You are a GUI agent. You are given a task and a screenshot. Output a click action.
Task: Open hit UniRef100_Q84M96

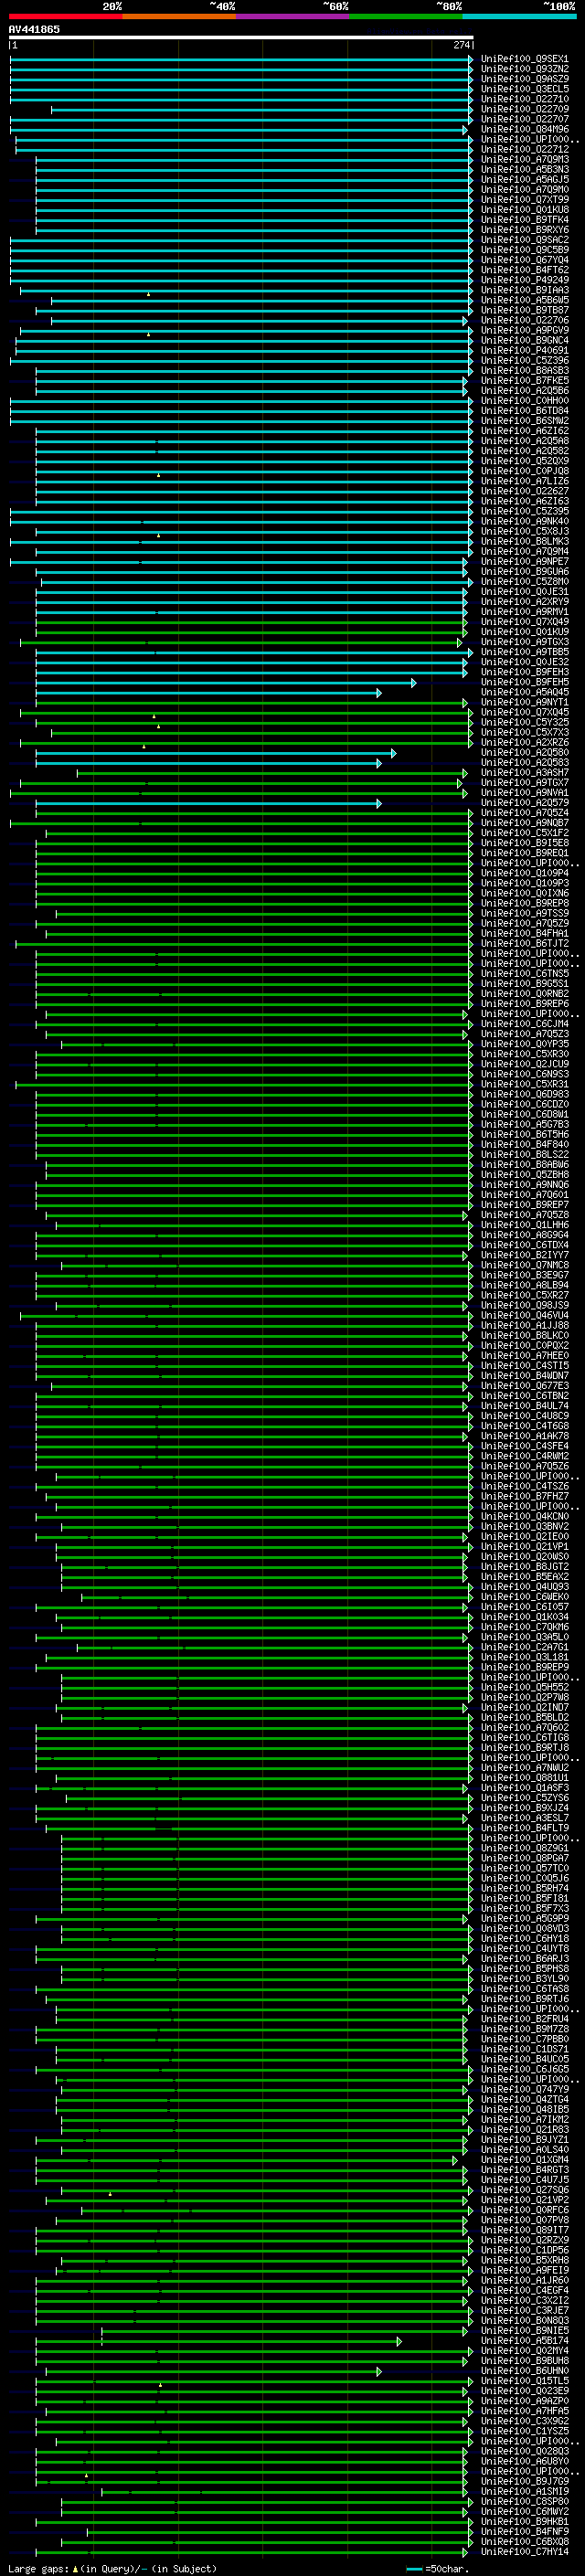tap(524, 129)
